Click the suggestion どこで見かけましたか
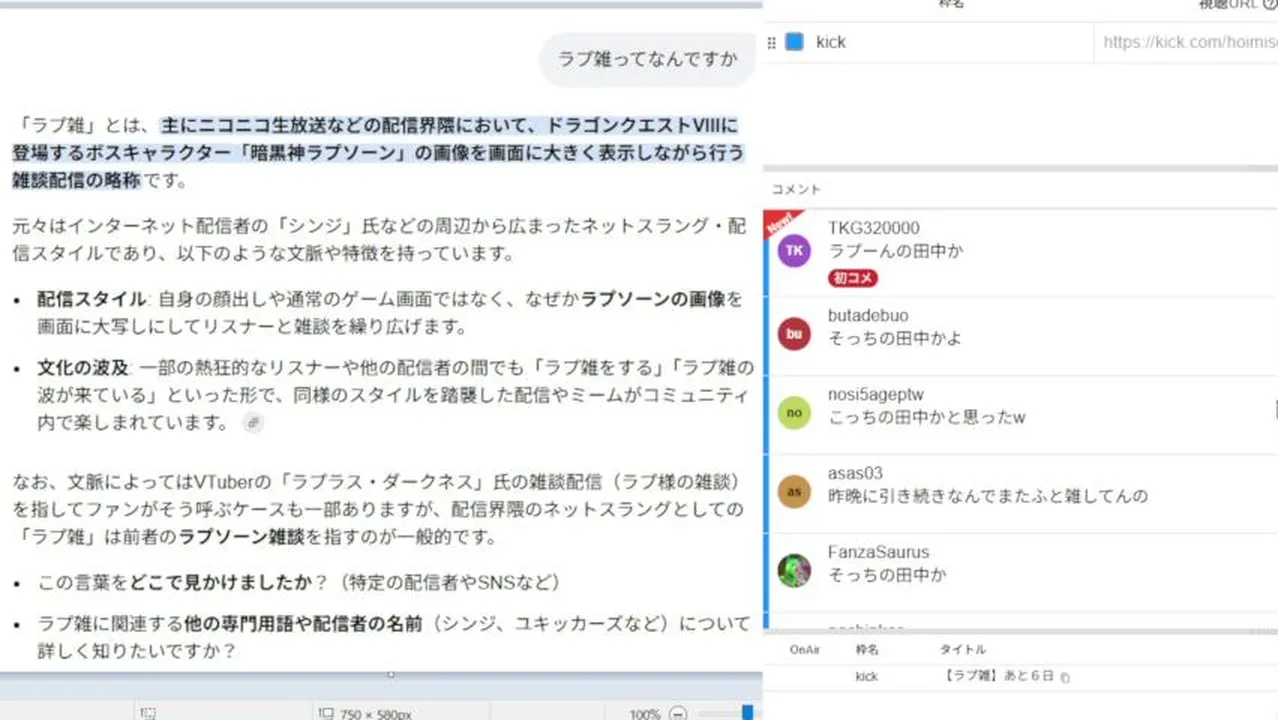The height and width of the screenshot is (720, 1278). (222, 582)
